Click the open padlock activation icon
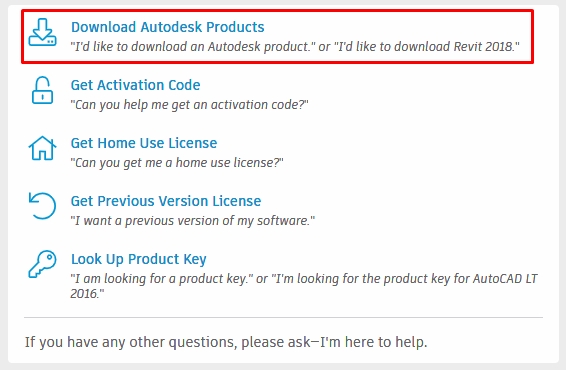The width and height of the screenshot is (566, 370). click(x=43, y=90)
